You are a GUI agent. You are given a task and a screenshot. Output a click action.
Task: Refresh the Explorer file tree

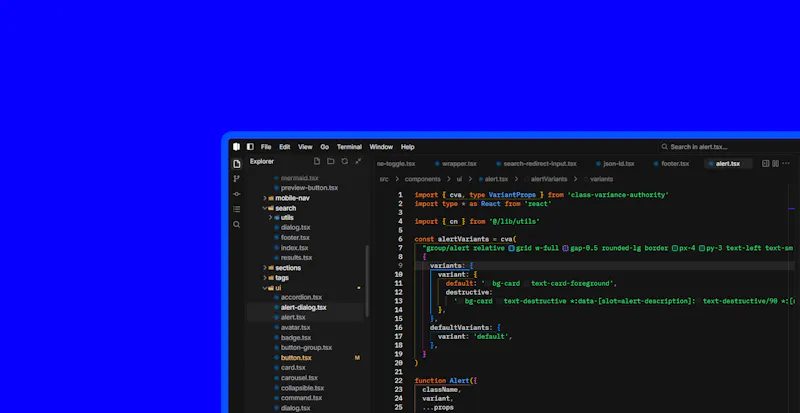344,161
